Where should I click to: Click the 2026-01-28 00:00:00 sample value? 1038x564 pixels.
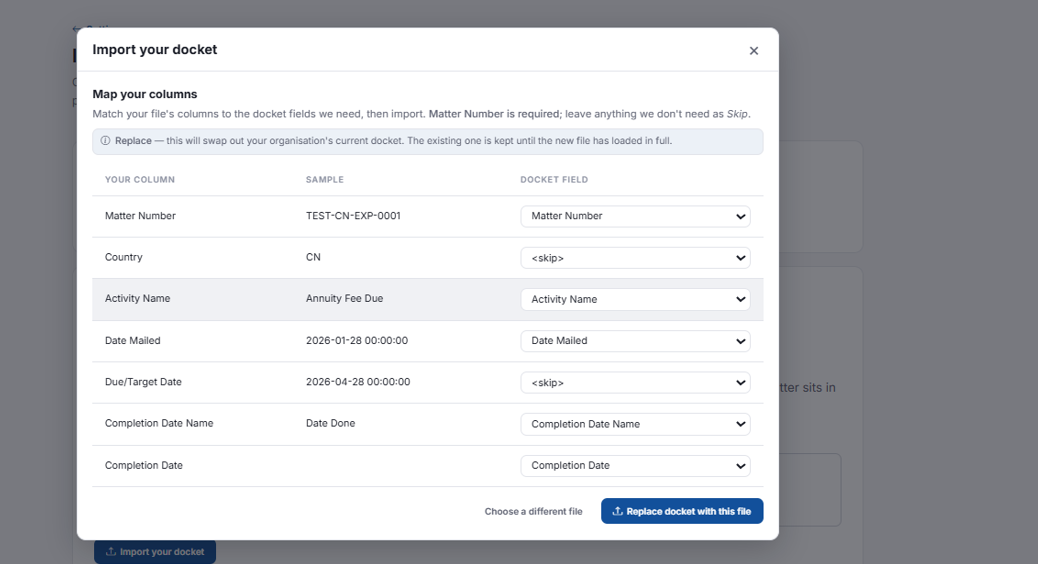coord(357,341)
